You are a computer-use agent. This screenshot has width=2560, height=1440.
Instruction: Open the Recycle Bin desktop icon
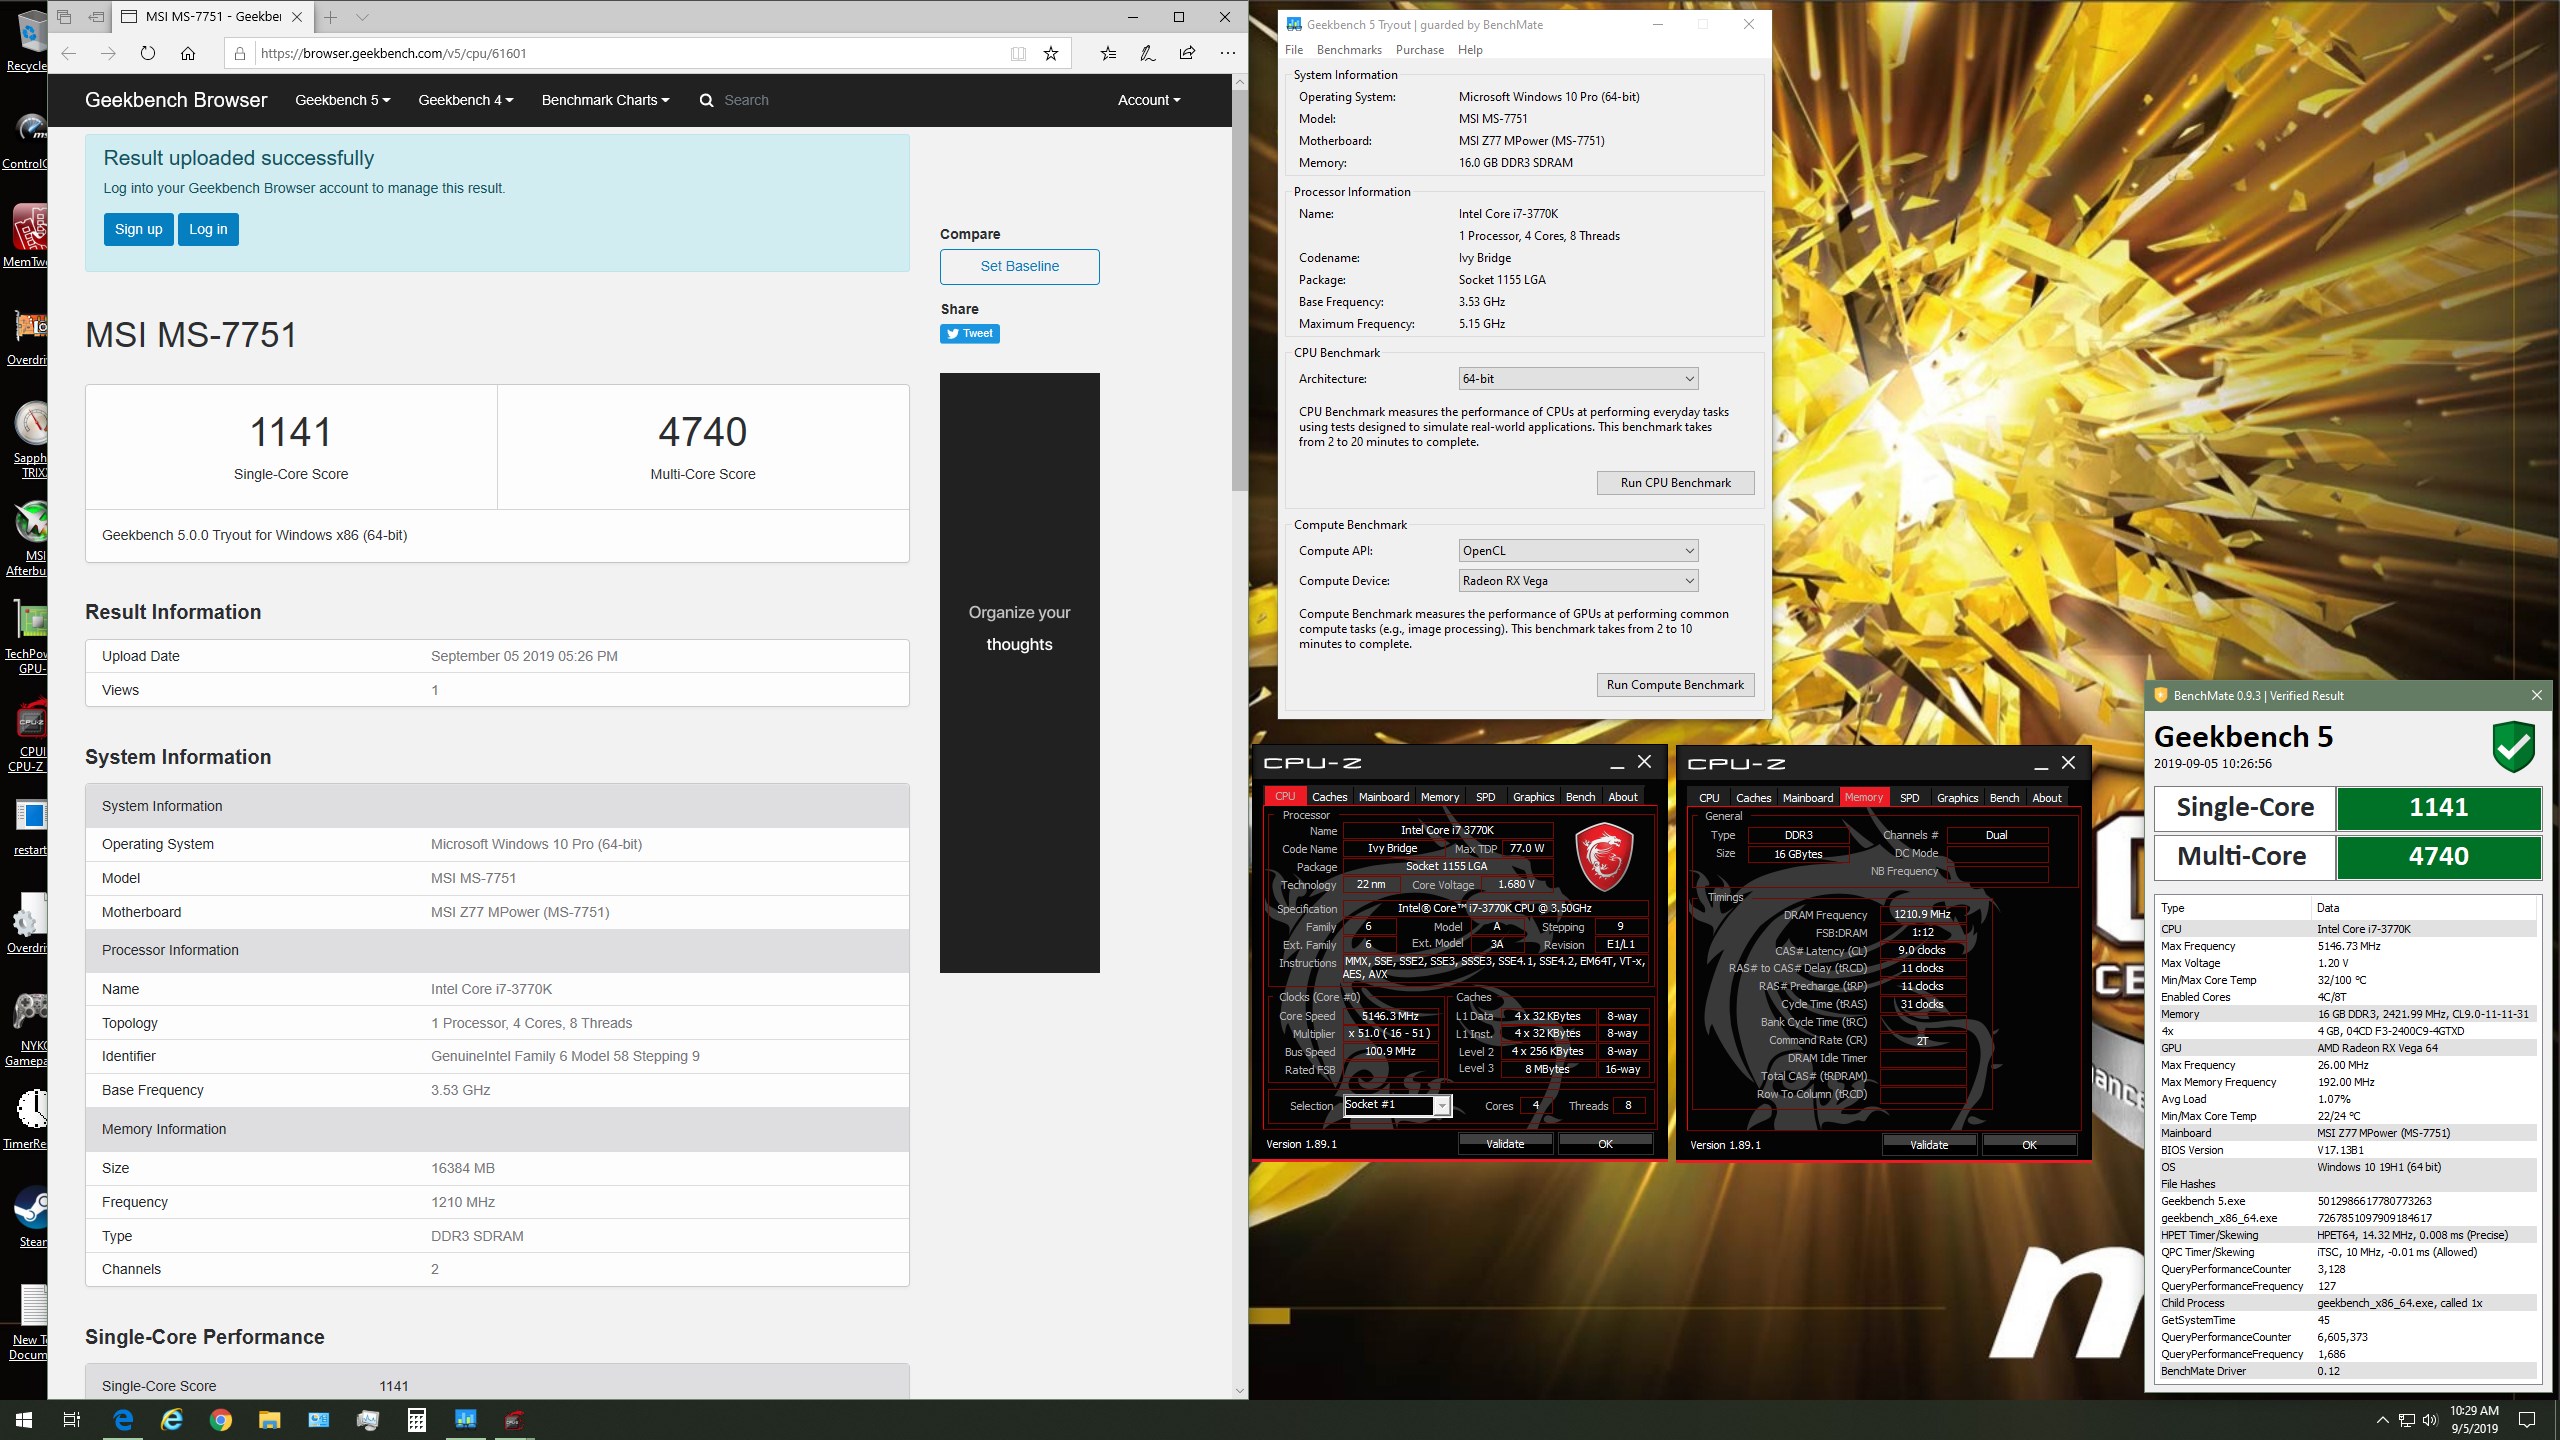pyautogui.click(x=28, y=40)
